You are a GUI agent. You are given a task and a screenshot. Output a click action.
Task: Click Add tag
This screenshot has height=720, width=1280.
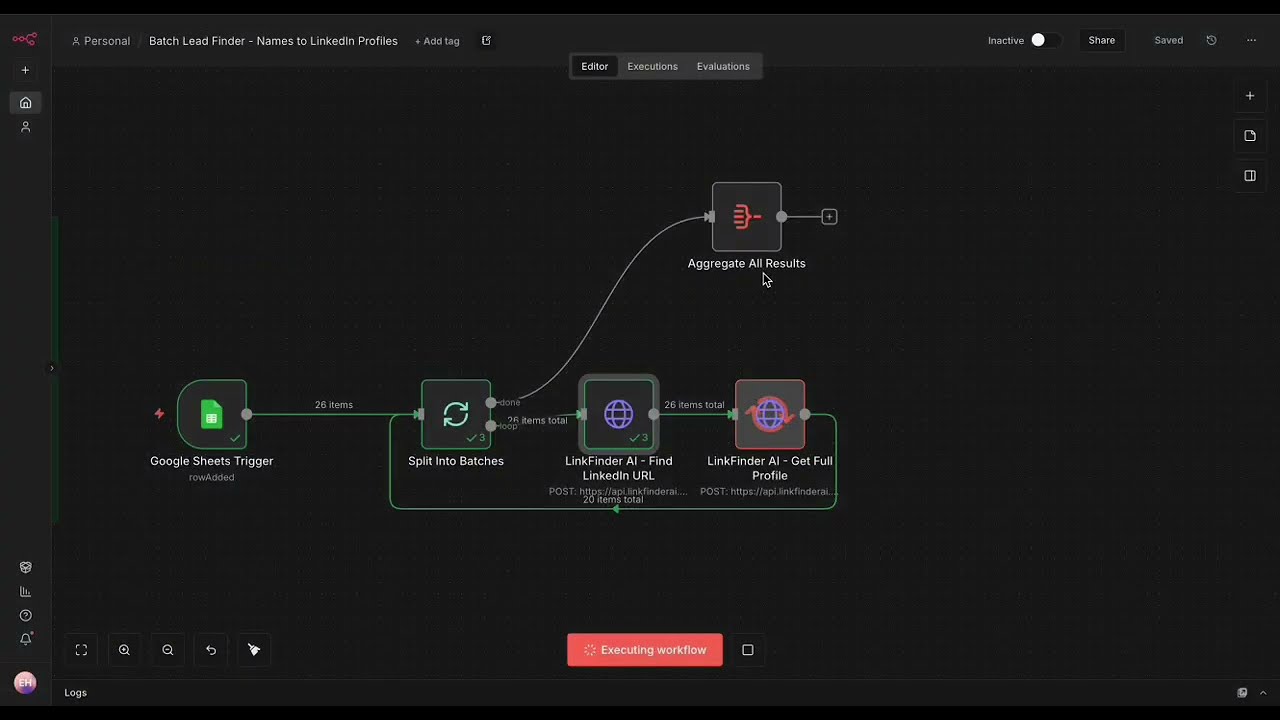pos(437,41)
